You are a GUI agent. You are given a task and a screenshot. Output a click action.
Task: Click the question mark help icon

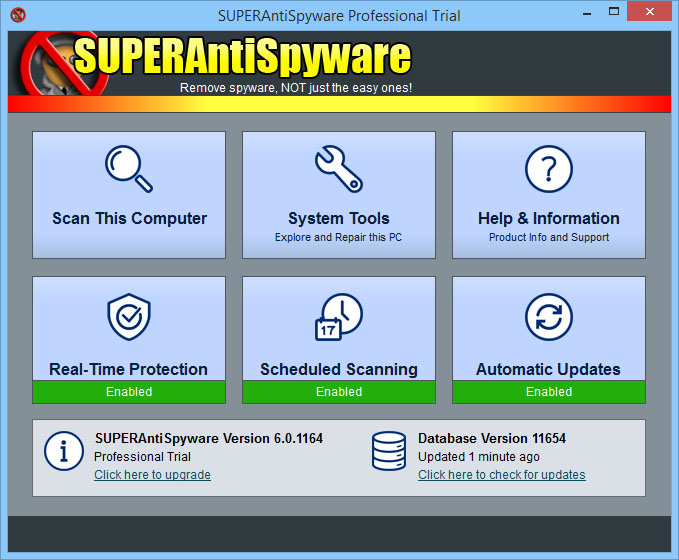(x=548, y=168)
